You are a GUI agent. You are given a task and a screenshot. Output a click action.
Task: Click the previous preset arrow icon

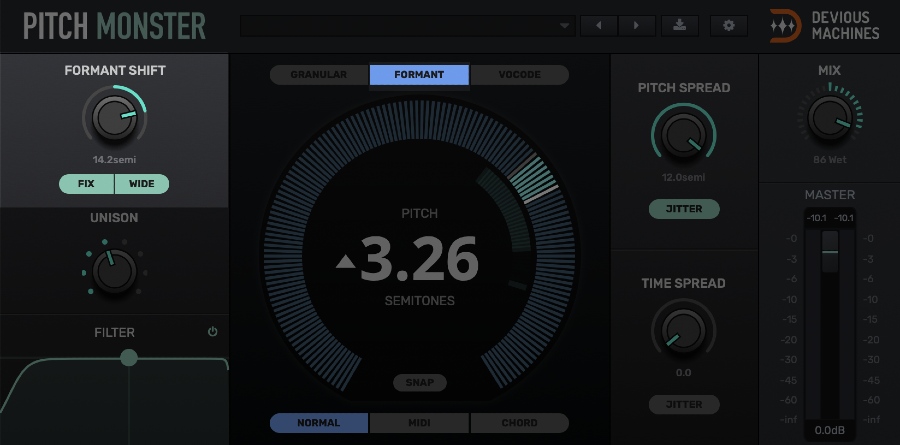point(599,26)
